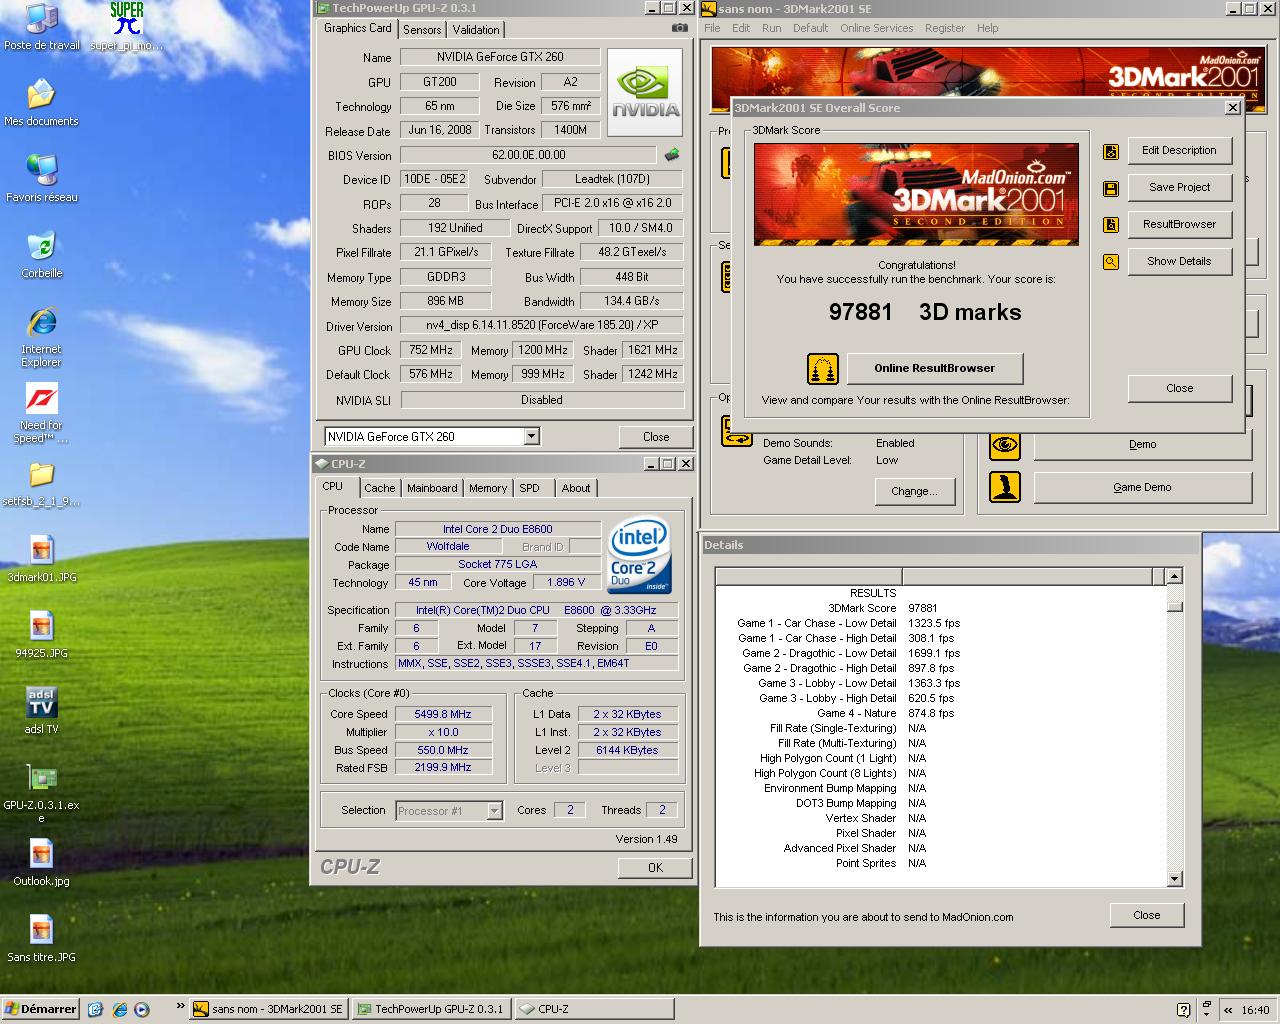The width and height of the screenshot is (1280, 1024).
Task: Switch to Mainboard tab in CPU-Z
Action: pos(432,488)
